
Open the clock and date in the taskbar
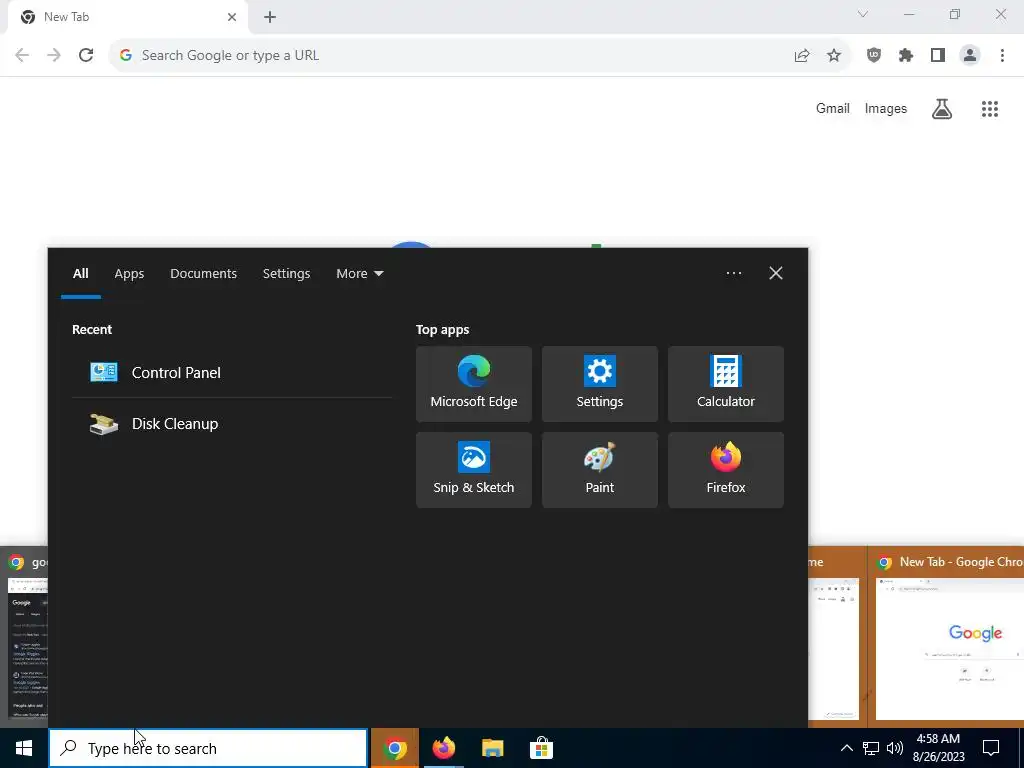point(938,748)
